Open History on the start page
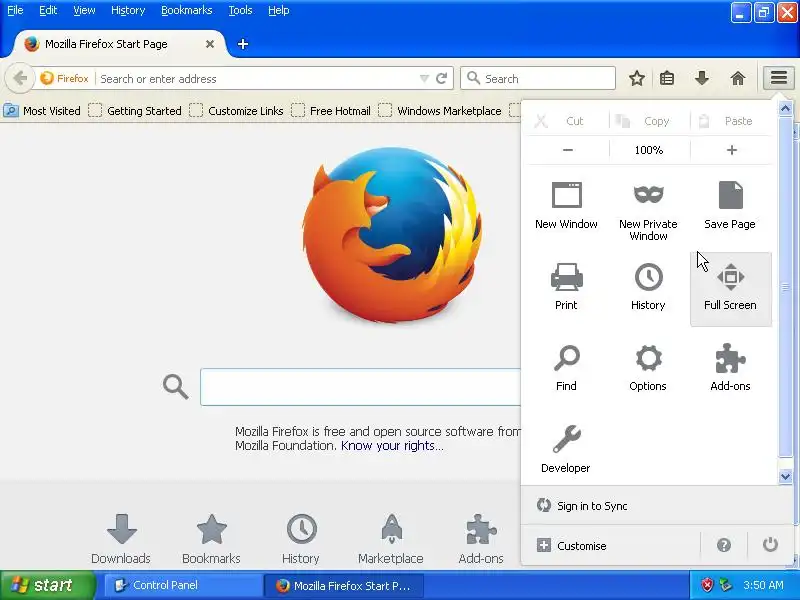The image size is (800, 600). click(x=301, y=539)
